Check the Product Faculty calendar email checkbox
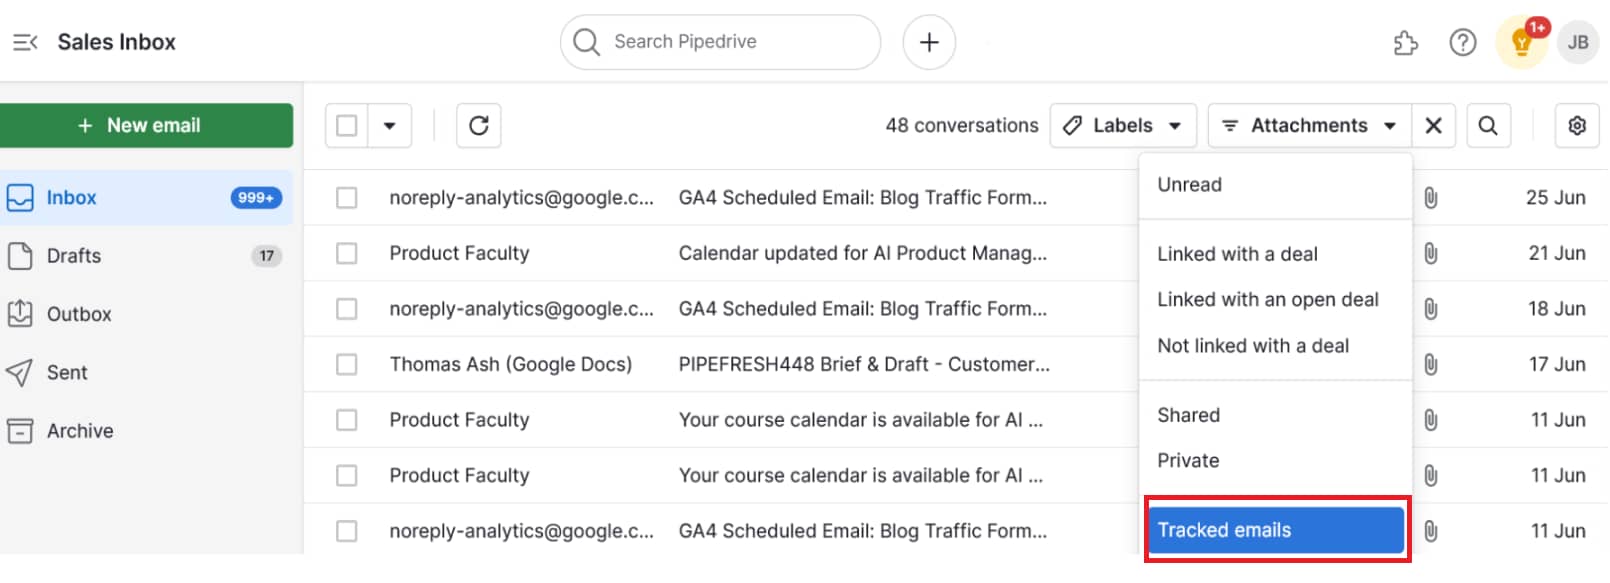 click(347, 253)
